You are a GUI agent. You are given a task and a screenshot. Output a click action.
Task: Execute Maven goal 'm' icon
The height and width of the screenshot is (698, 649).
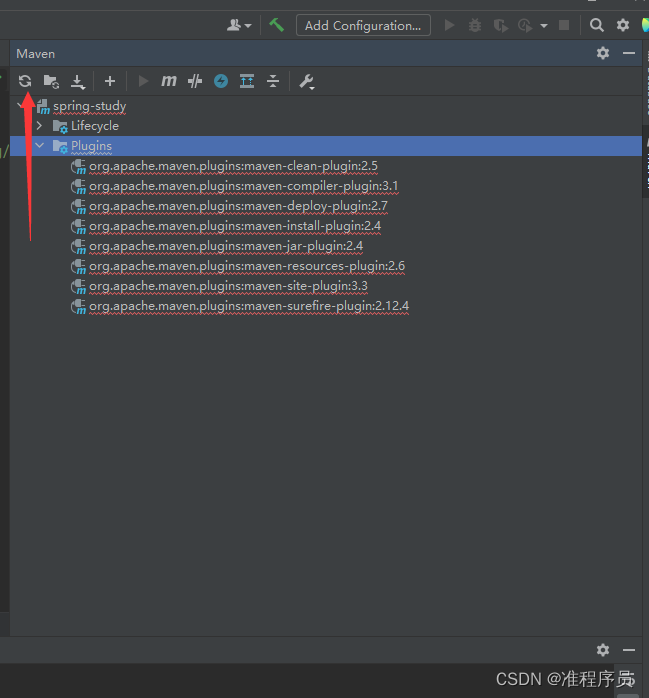(169, 81)
